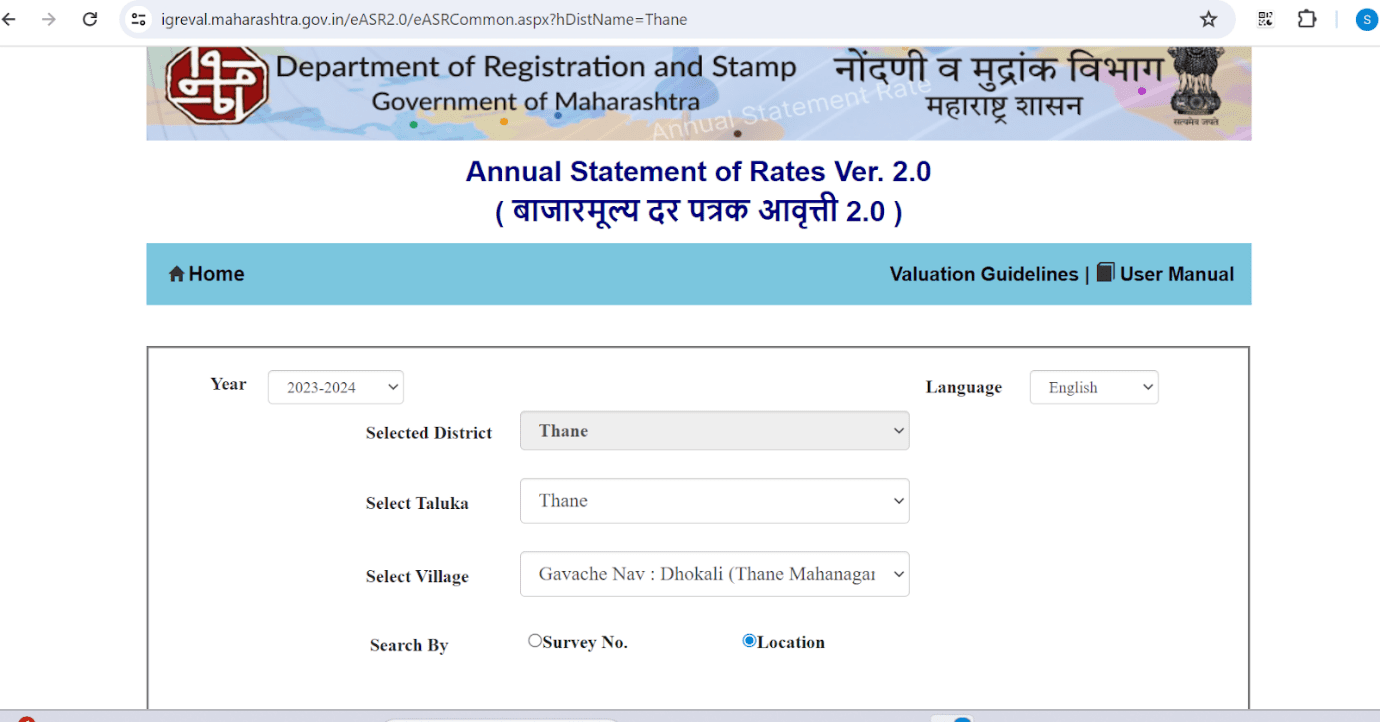Click the Chrome profile avatar
Screen dimensions: 1380x722
[x=1366, y=19]
